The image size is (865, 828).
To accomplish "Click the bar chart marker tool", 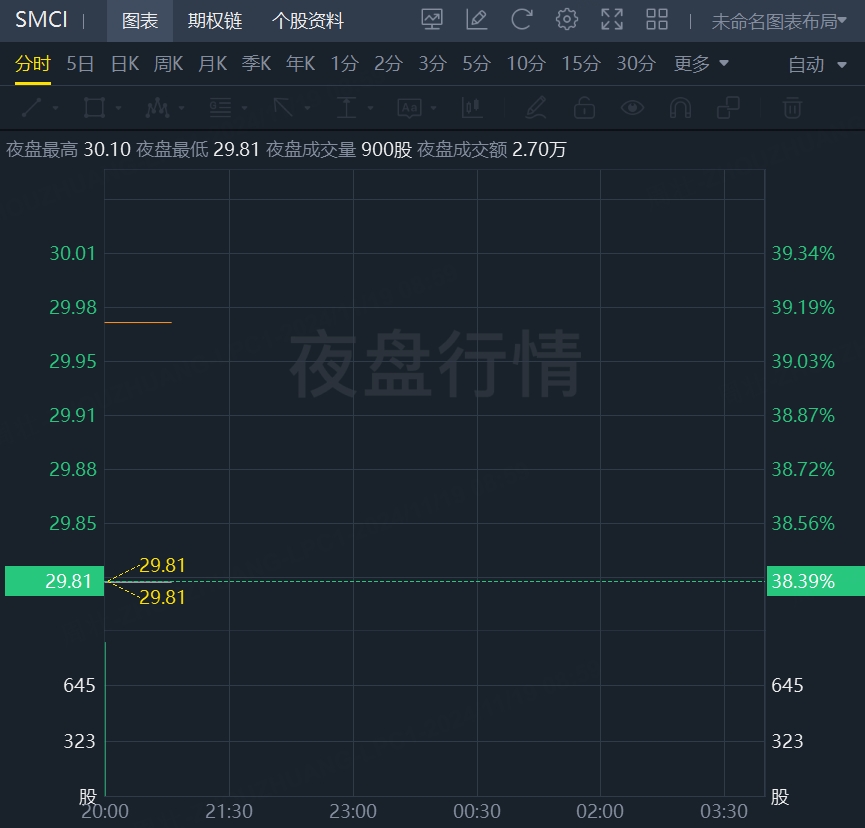I will 473,108.
